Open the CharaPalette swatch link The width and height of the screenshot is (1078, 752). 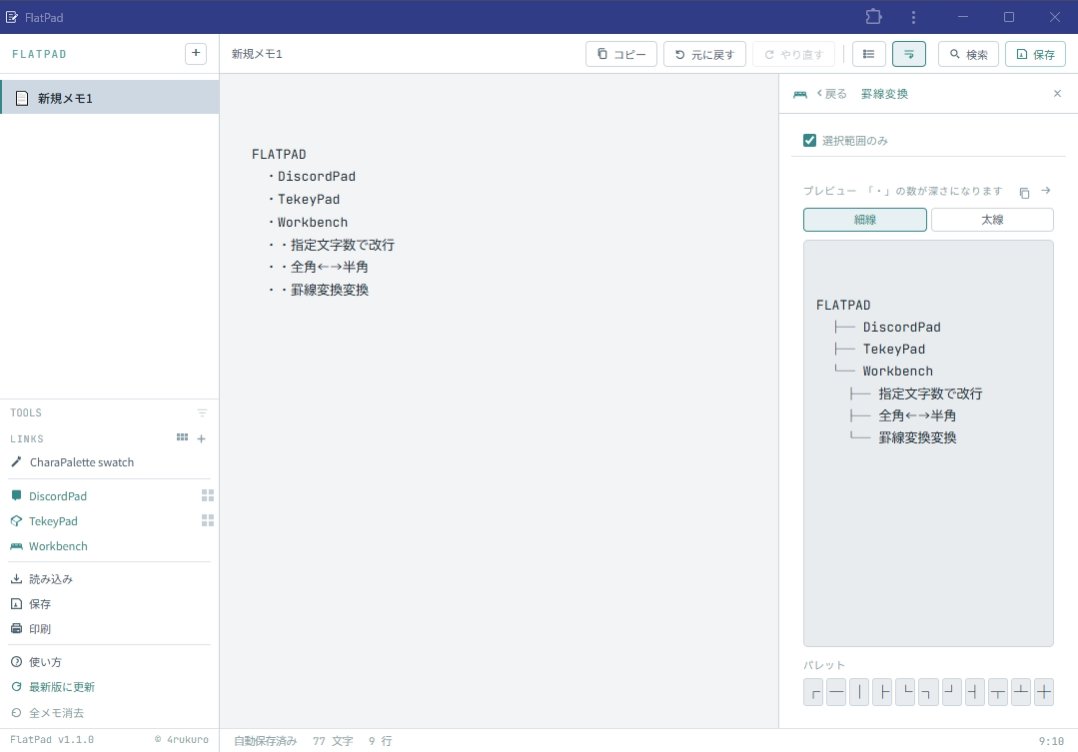click(x=82, y=462)
